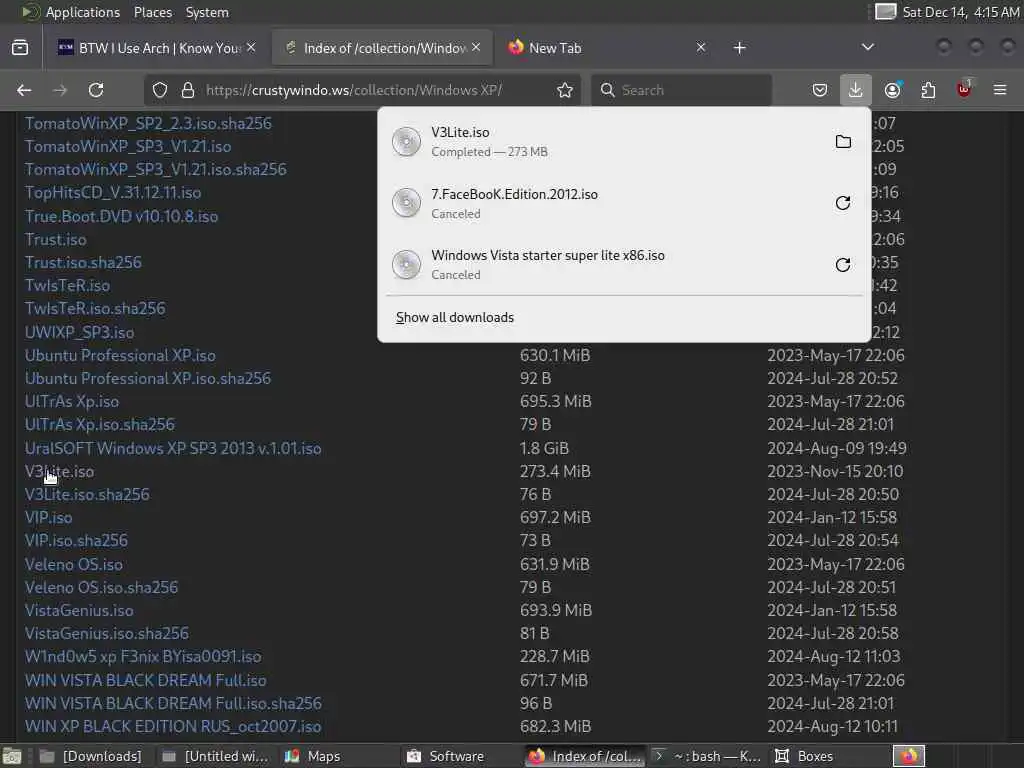The width and height of the screenshot is (1024, 768).
Task: Expand the list all tabs chevron
Action: pyautogui.click(x=868, y=47)
